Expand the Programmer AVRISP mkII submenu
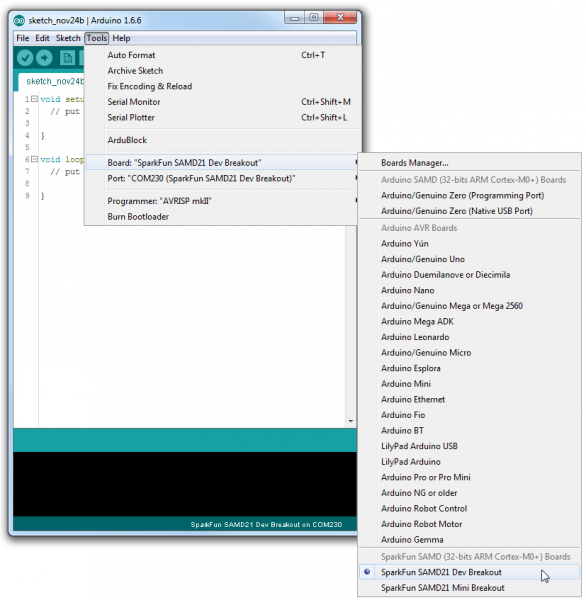The image size is (586, 600). pyautogui.click(x=223, y=201)
